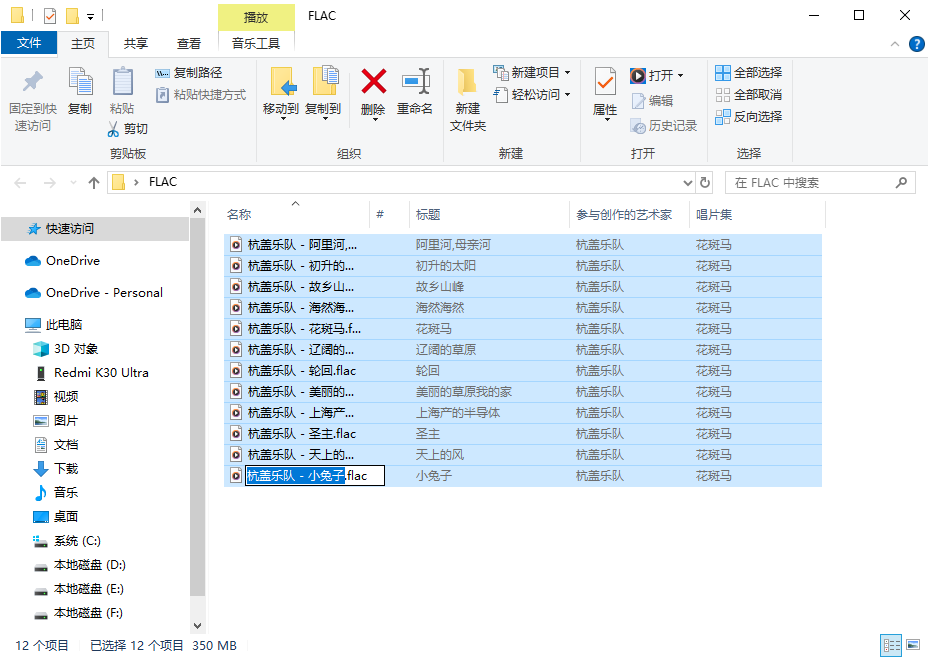The width and height of the screenshot is (929, 658).
Task: Open the Properties (属性) ribbon icon
Action: click(605, 82)
